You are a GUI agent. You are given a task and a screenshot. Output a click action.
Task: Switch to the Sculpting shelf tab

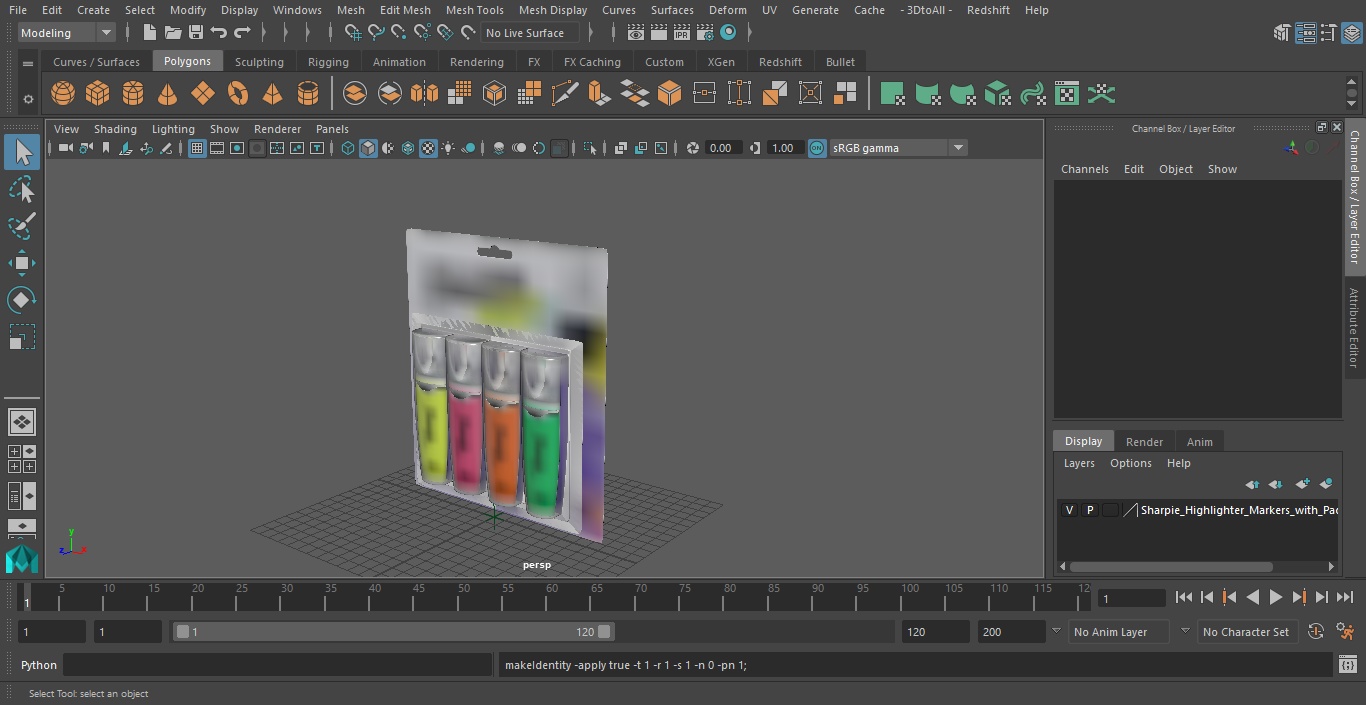click(259, 62)
